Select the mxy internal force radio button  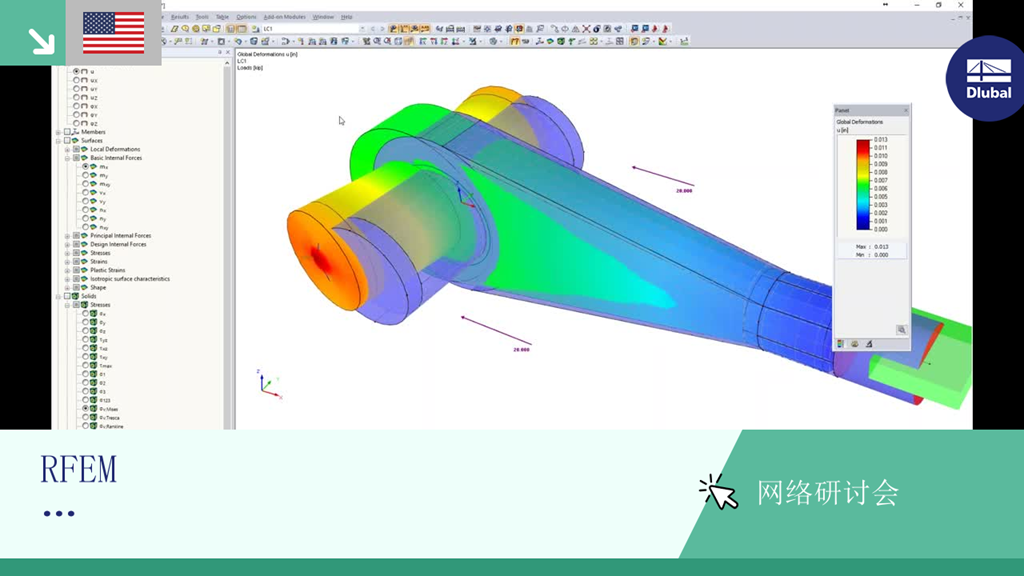(x=86, y=184)
